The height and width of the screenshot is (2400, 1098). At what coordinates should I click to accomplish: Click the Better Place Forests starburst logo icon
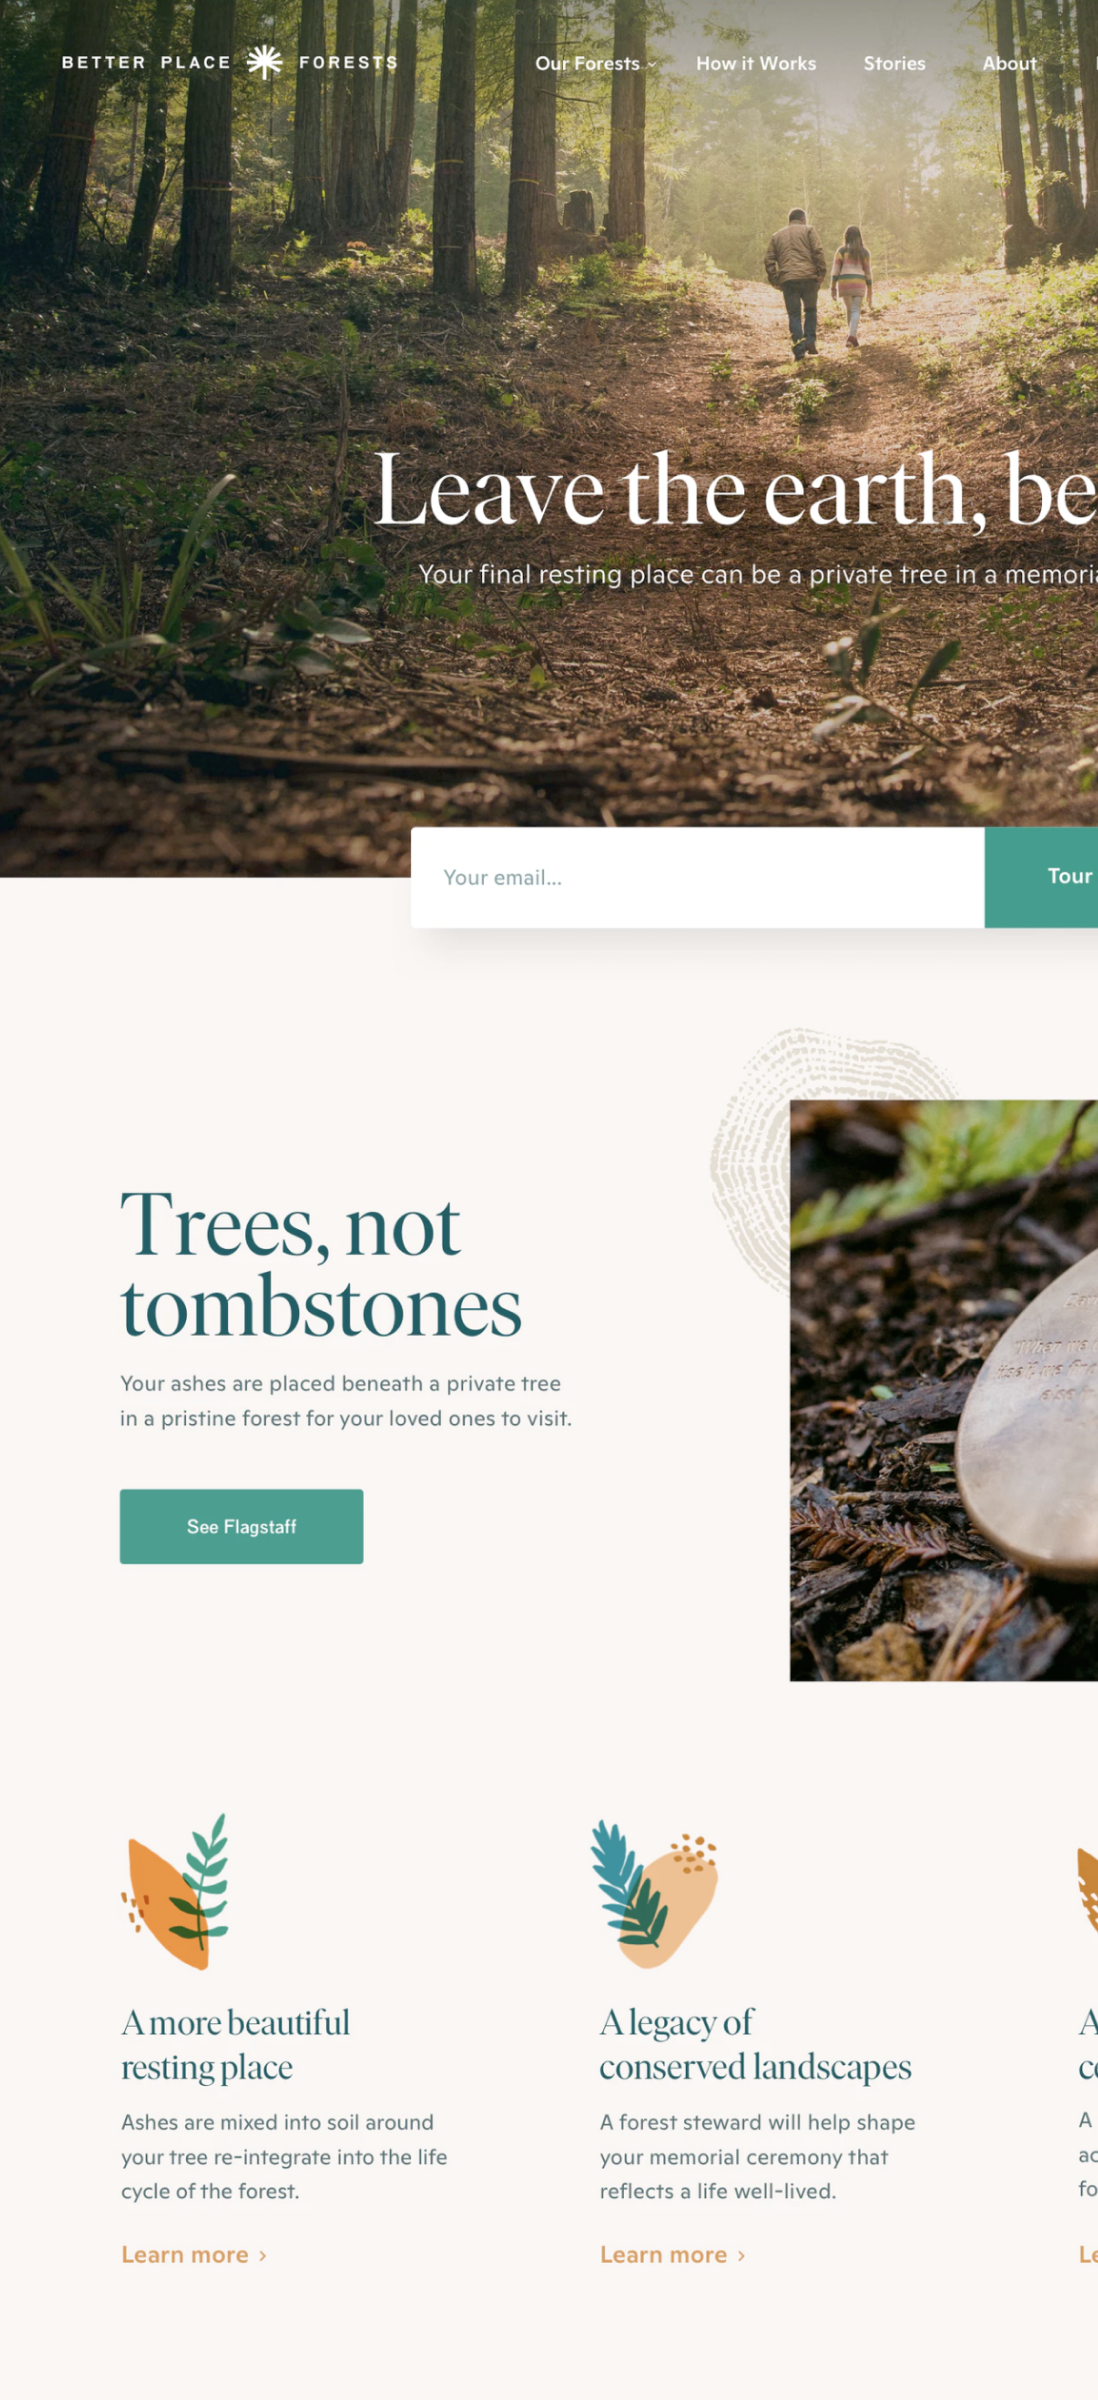[x=264, y=62]
